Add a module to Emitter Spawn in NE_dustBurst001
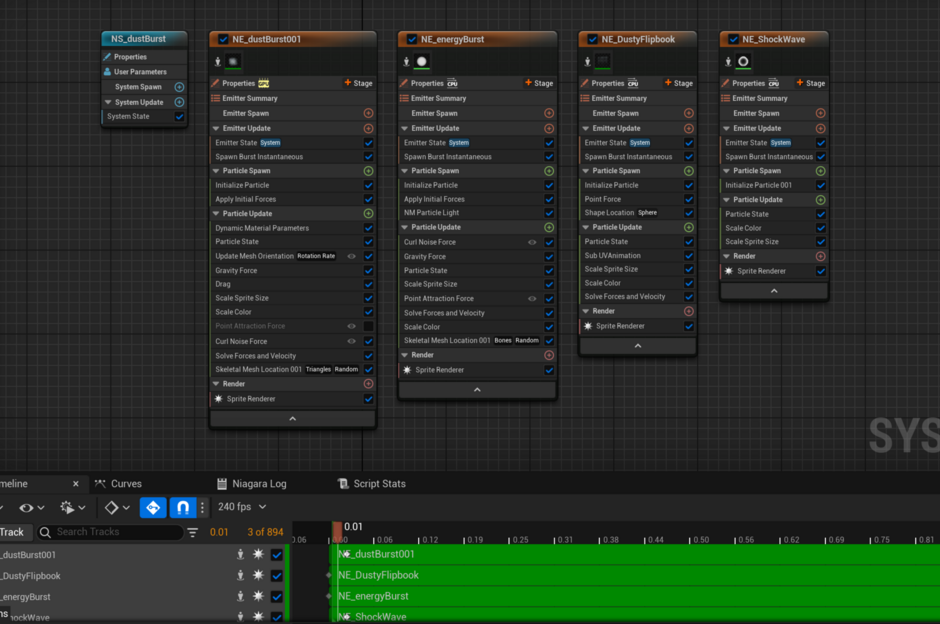 tap(369, 113)
